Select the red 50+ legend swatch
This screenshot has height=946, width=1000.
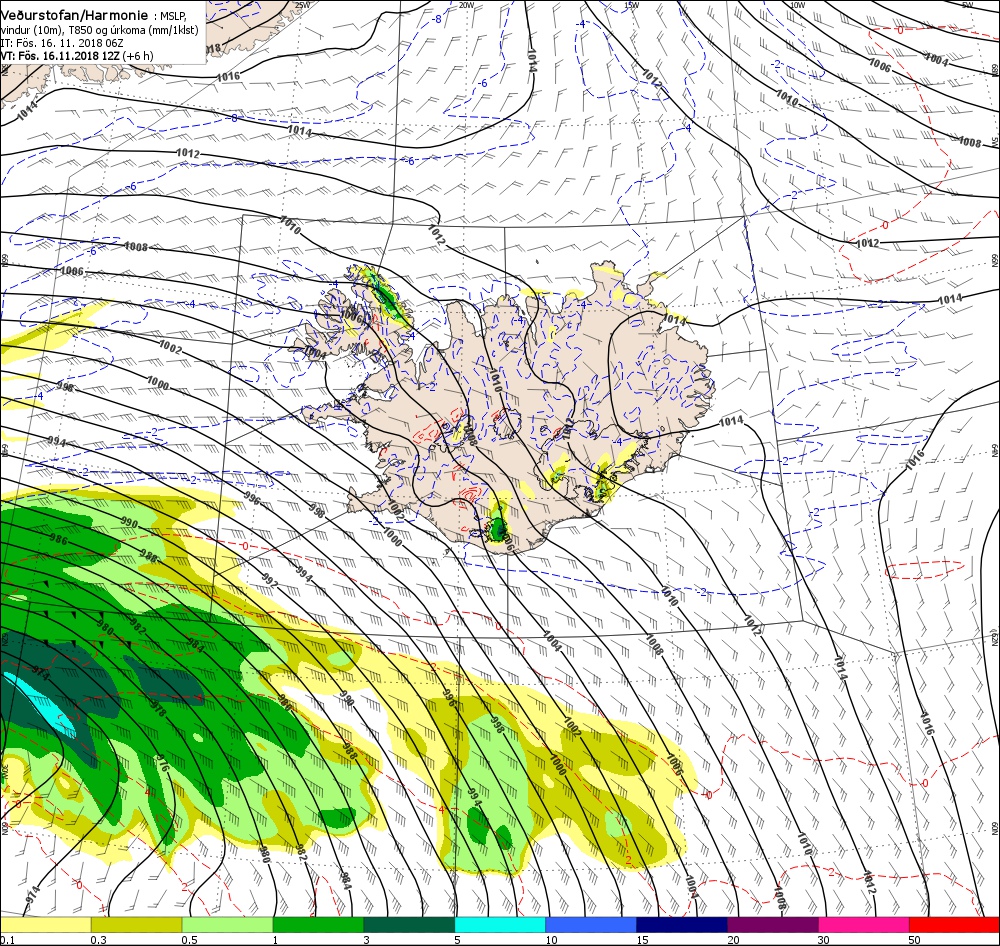click(954, 924)
